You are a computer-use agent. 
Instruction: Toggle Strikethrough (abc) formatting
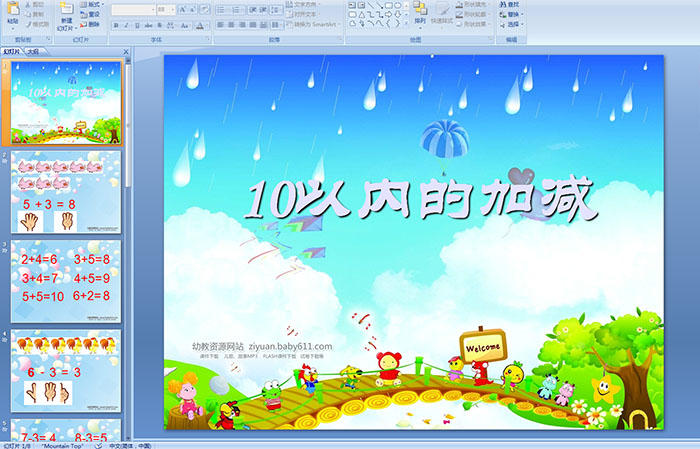148,25
